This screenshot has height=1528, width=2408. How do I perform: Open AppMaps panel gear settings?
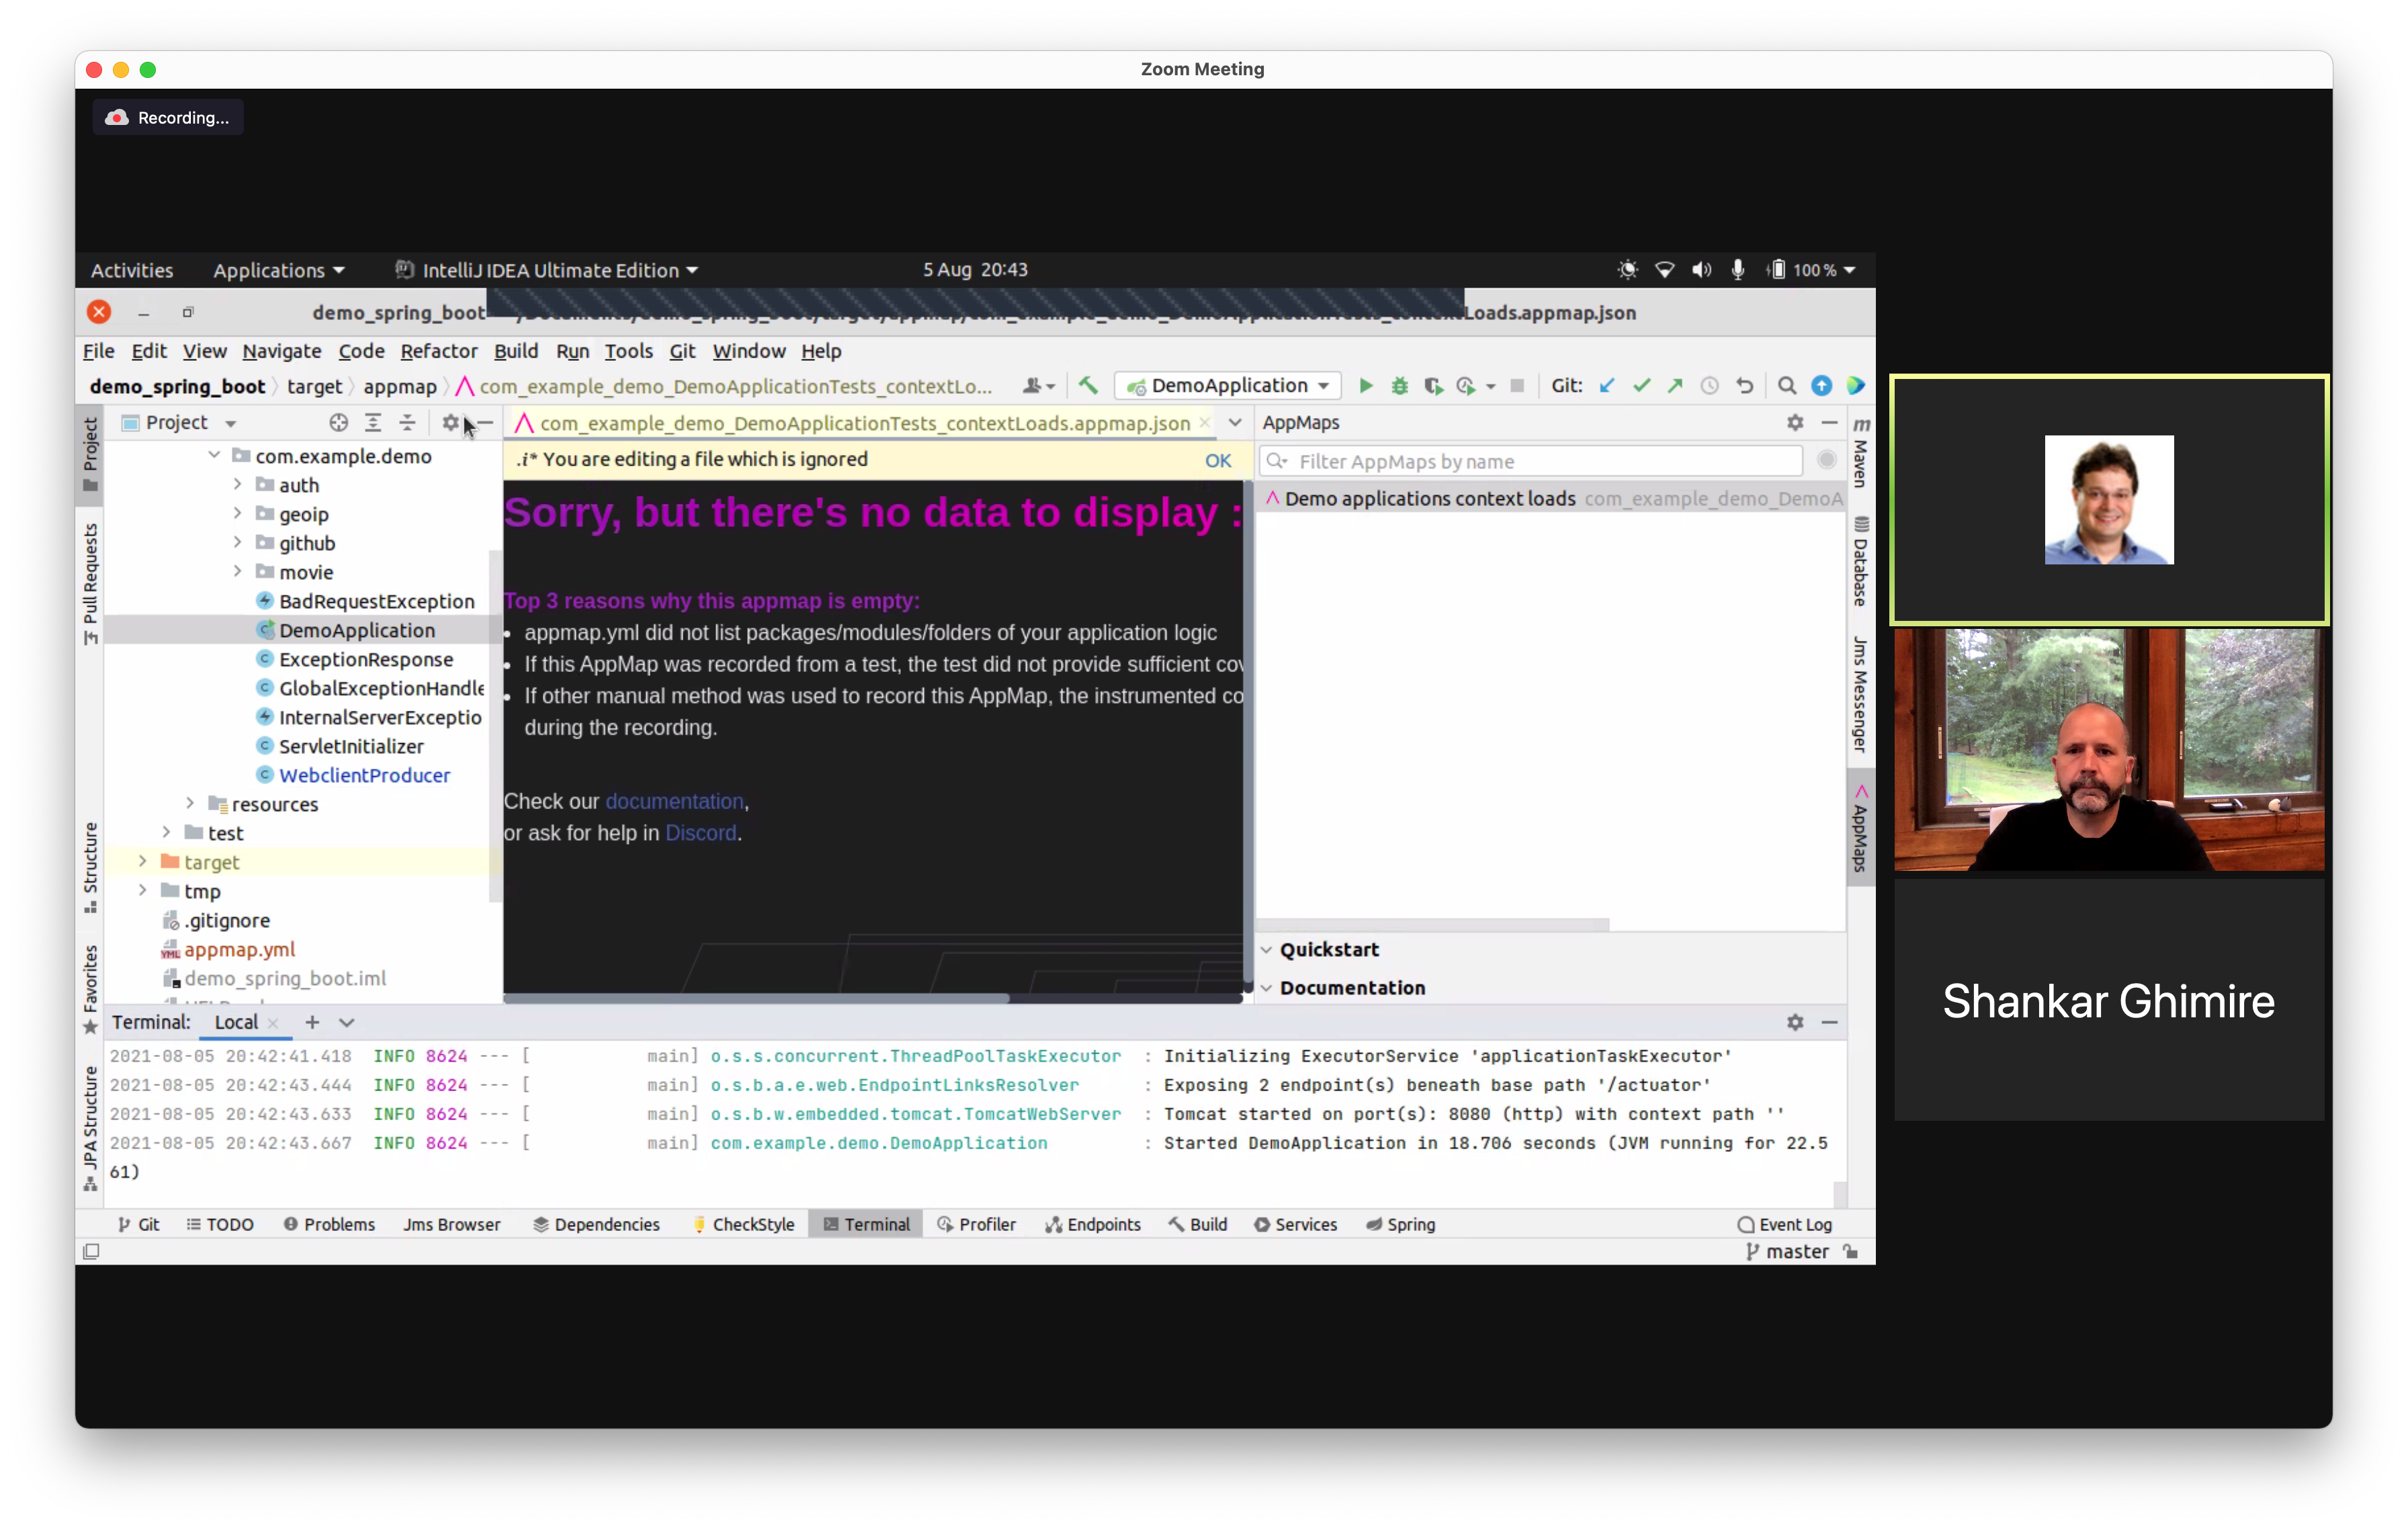[x=1795, y=423]
